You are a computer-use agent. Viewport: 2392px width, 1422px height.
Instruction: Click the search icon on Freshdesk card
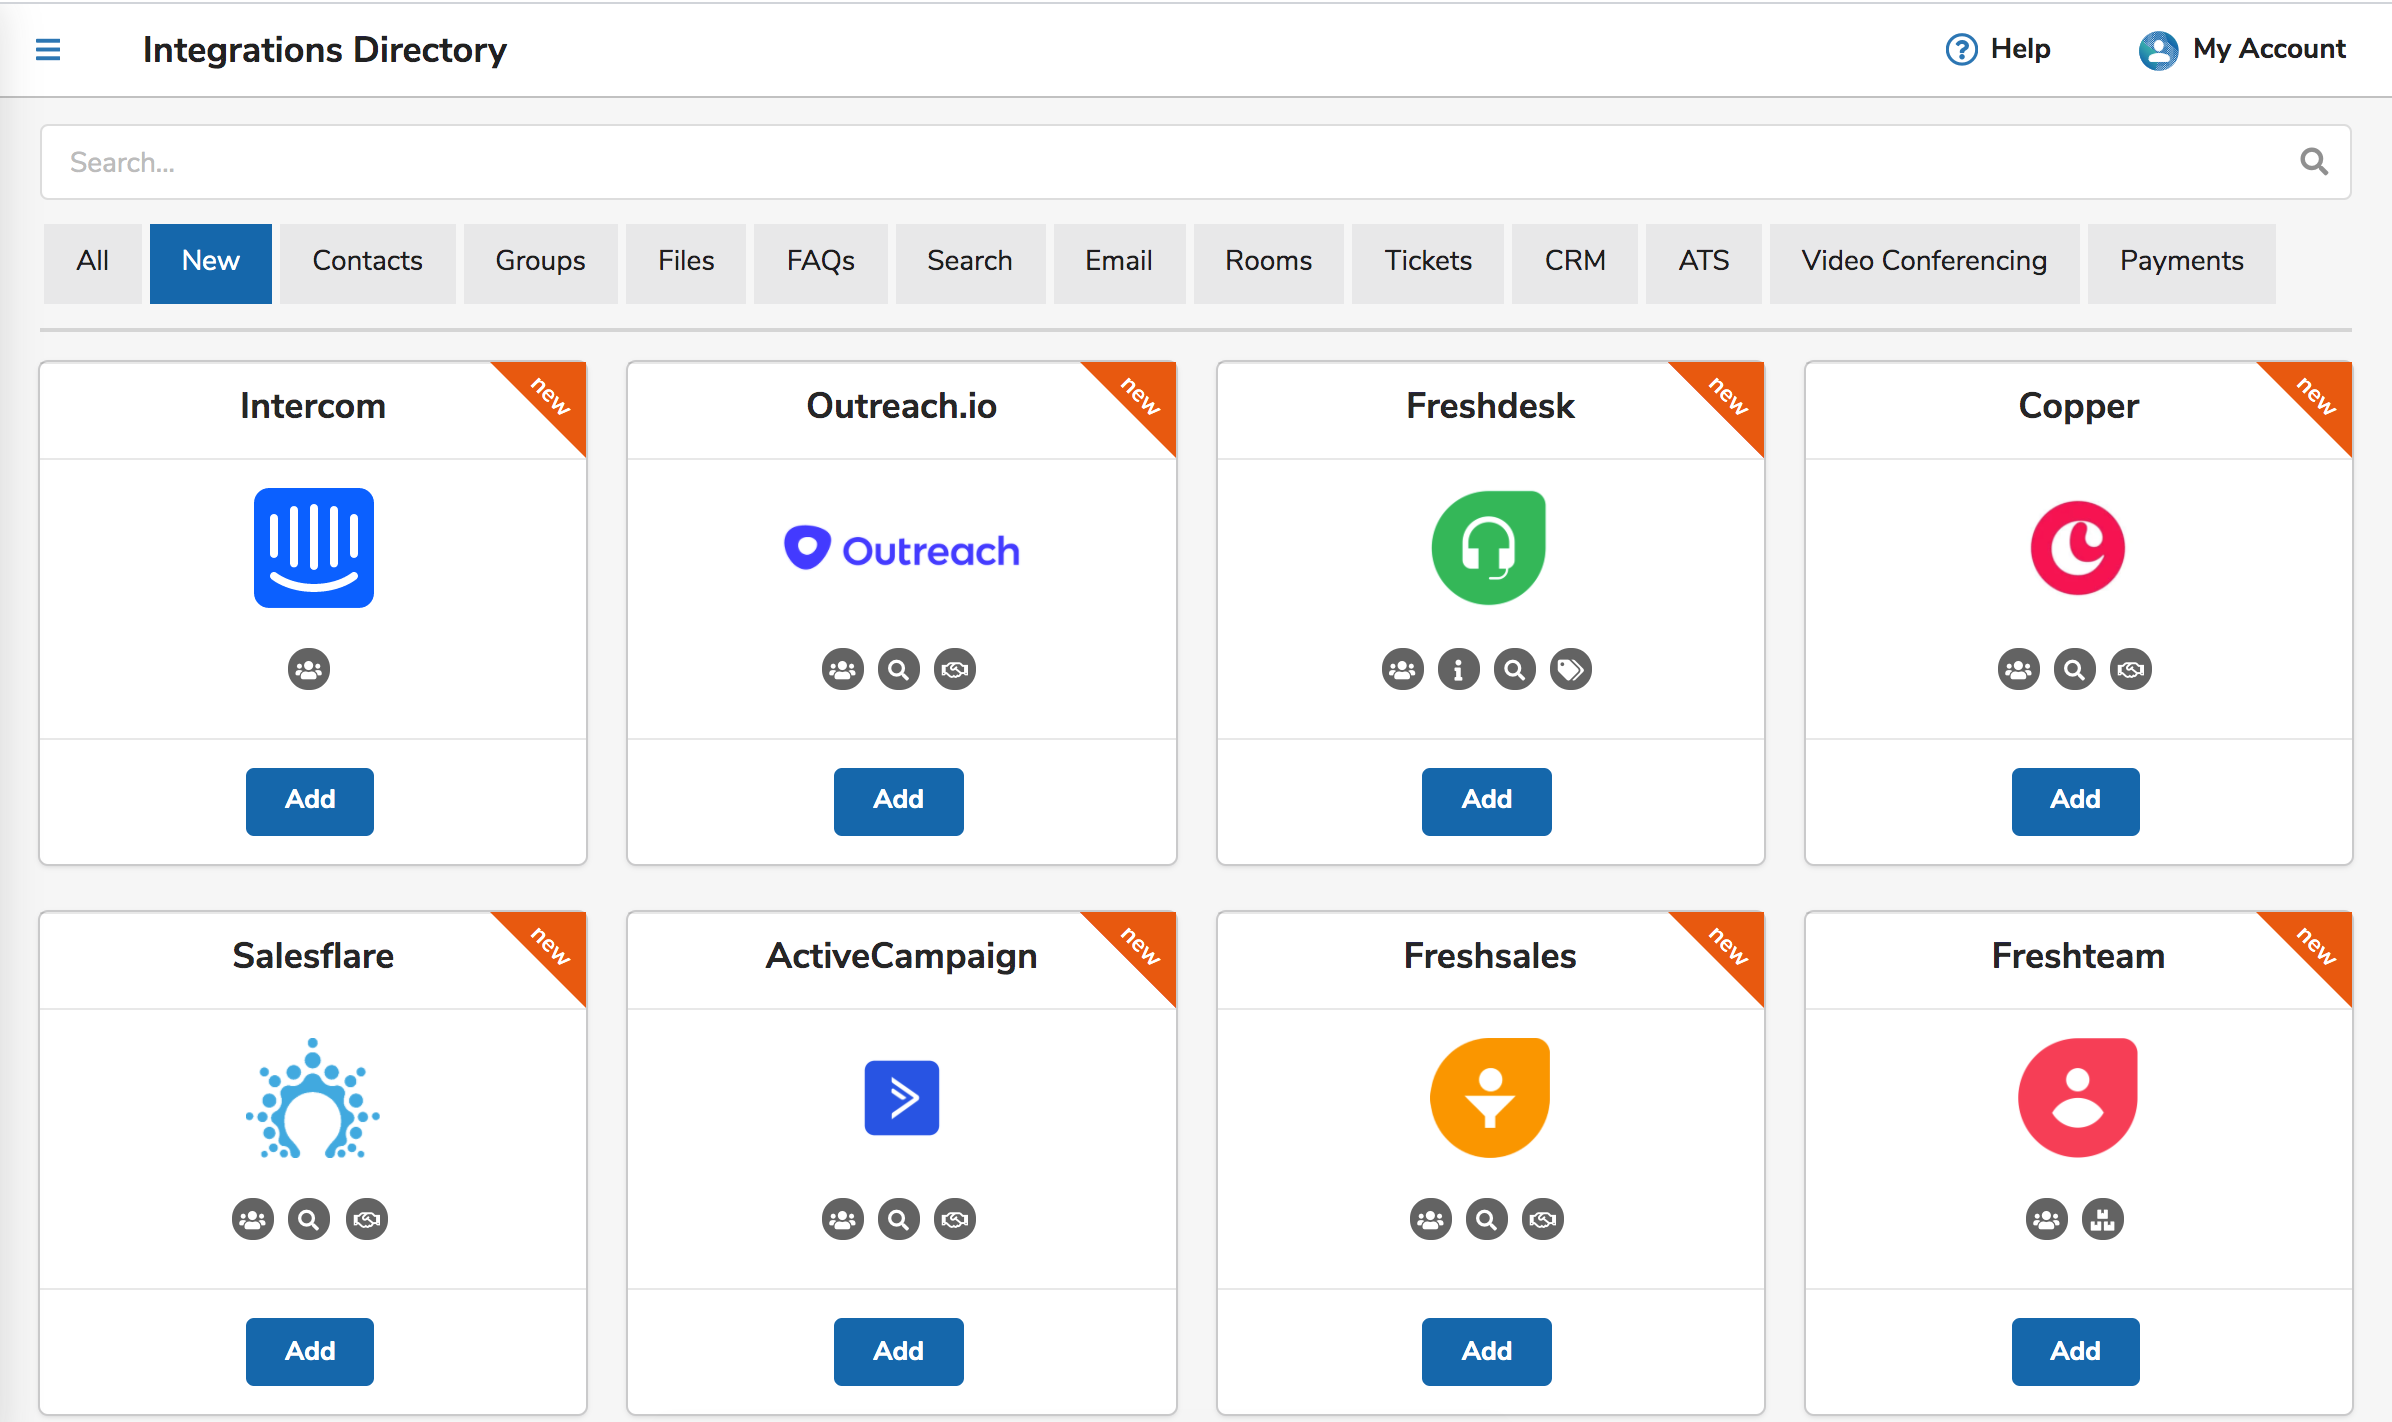1515,669
